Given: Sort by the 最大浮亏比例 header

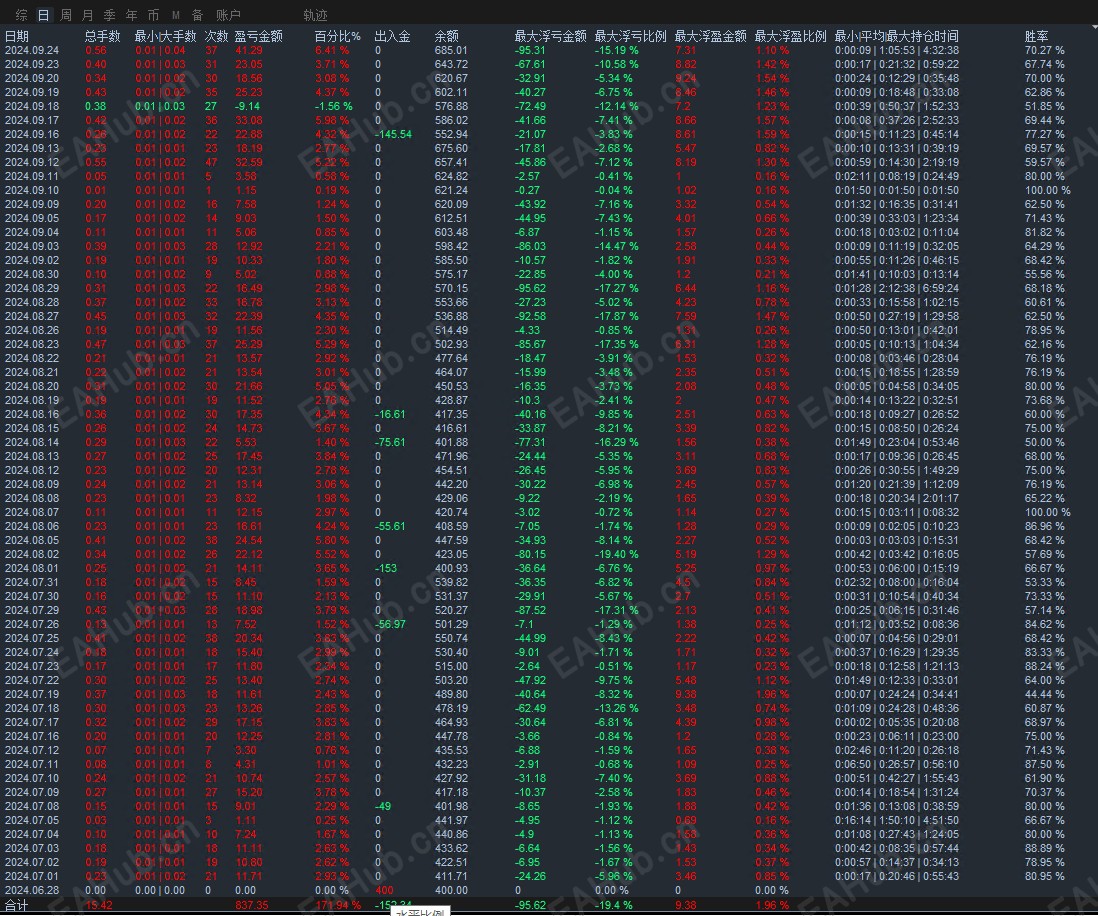Looking at the screenshot, I should pos(630,36).
